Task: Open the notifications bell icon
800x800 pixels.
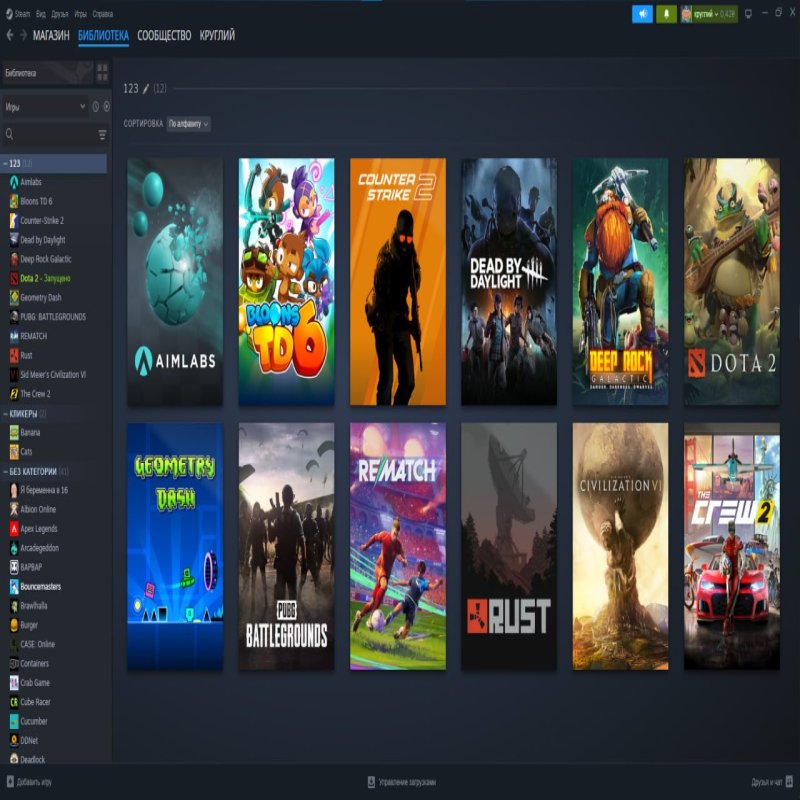Action: tap(668, 14)
